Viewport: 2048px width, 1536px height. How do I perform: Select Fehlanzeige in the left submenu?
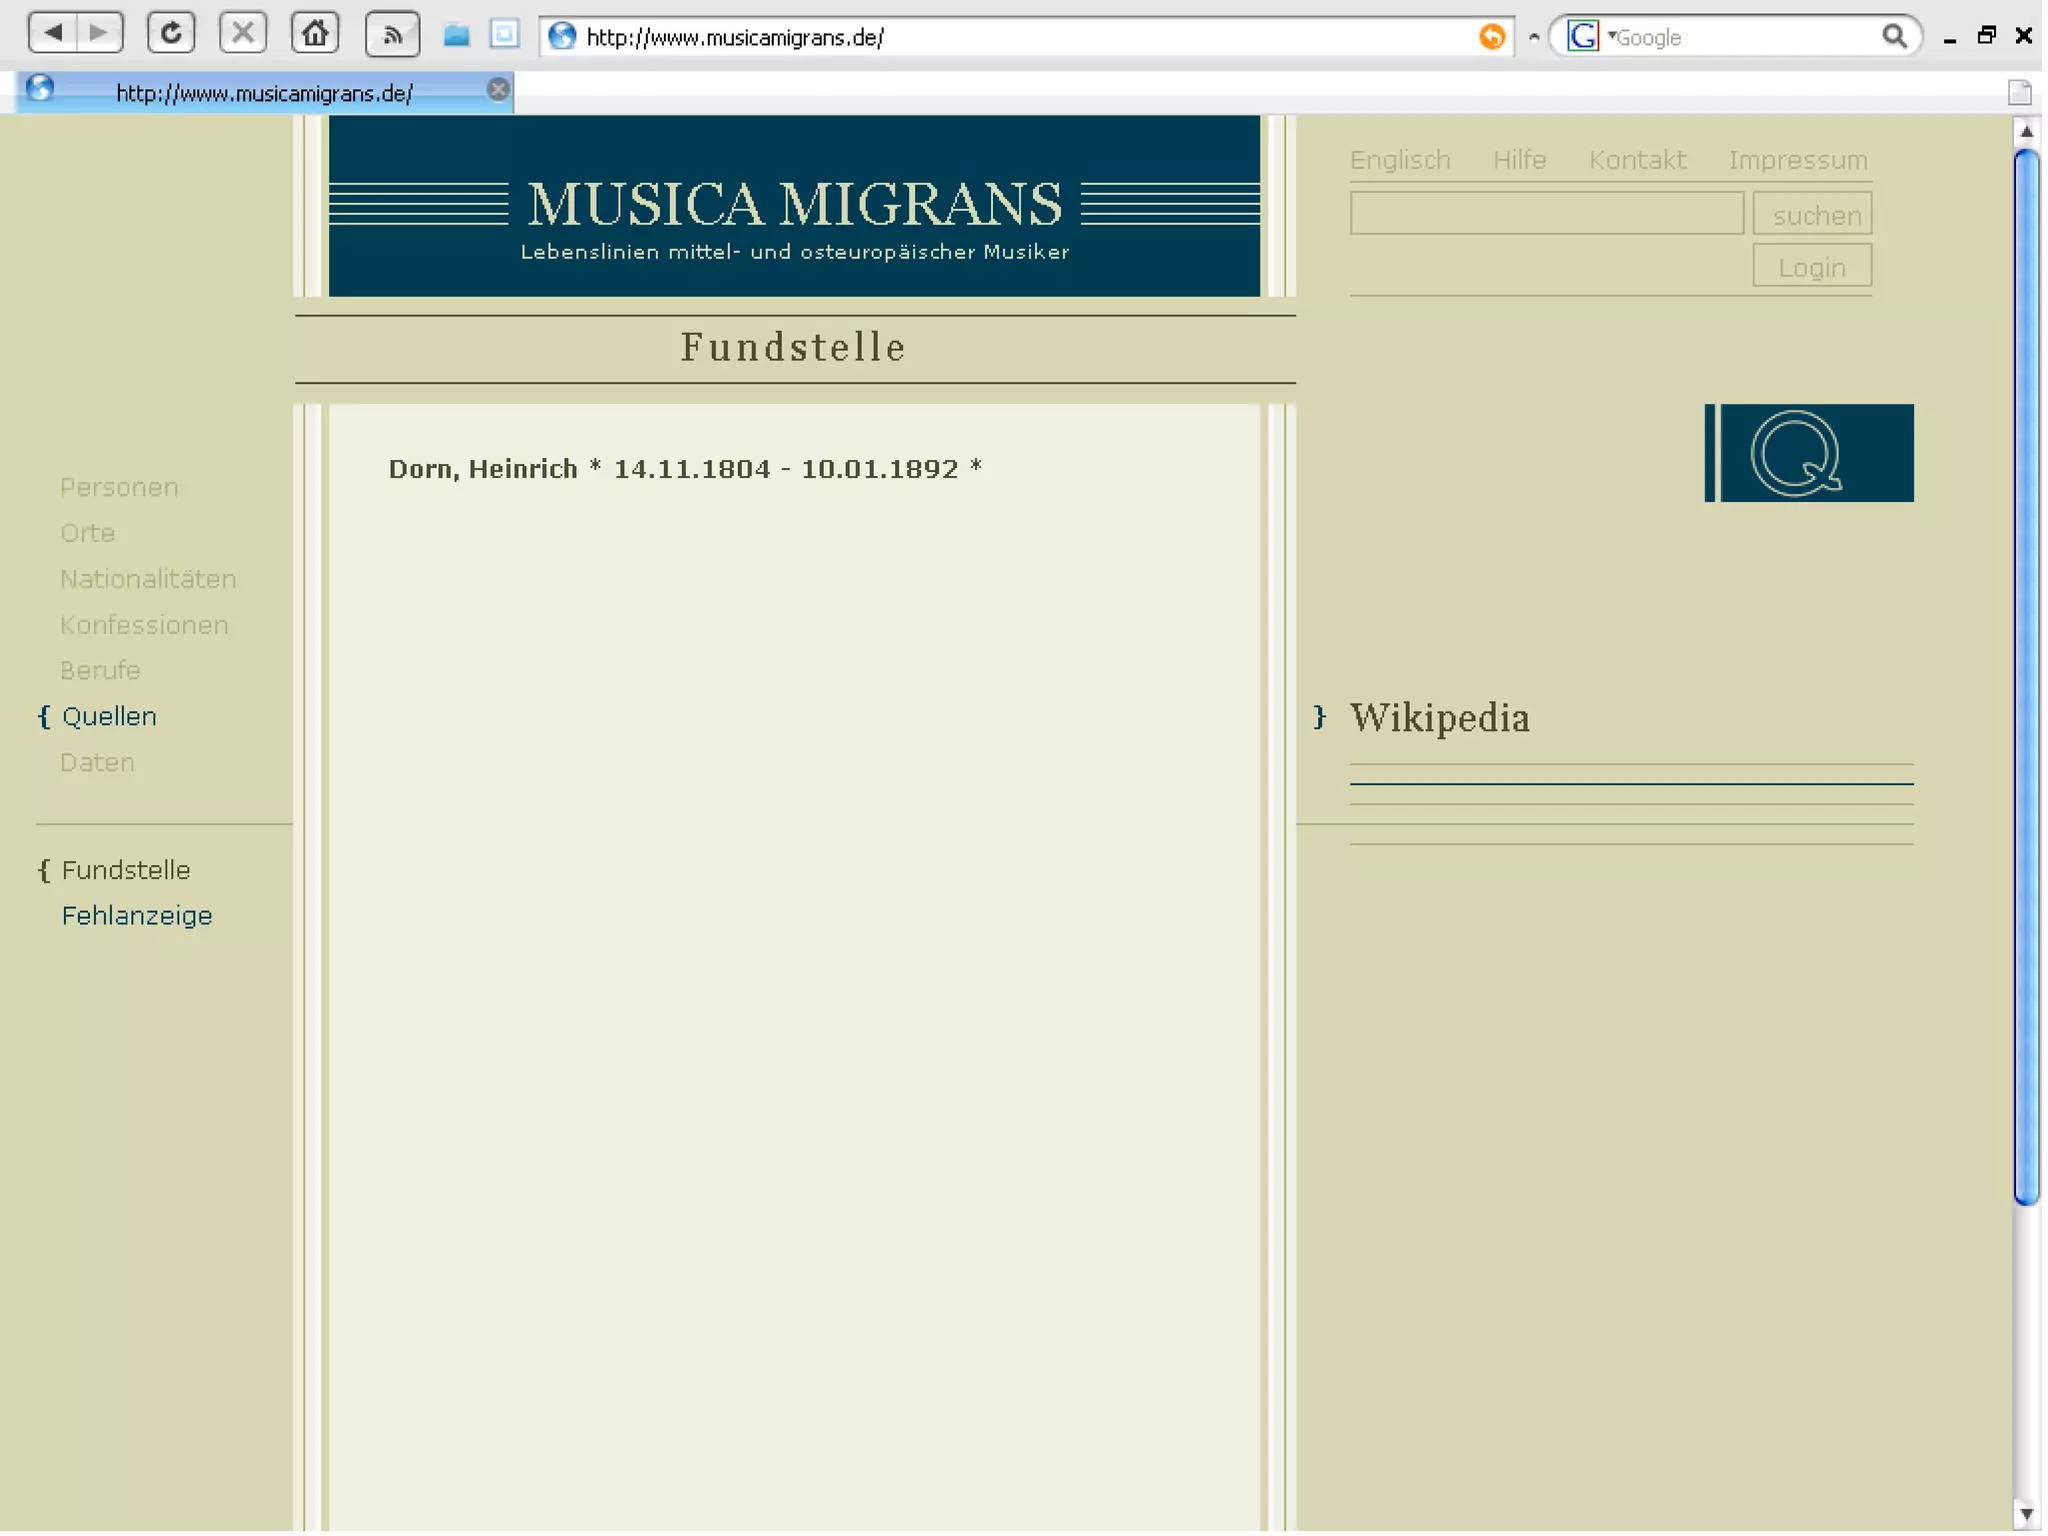coord(137,915)
